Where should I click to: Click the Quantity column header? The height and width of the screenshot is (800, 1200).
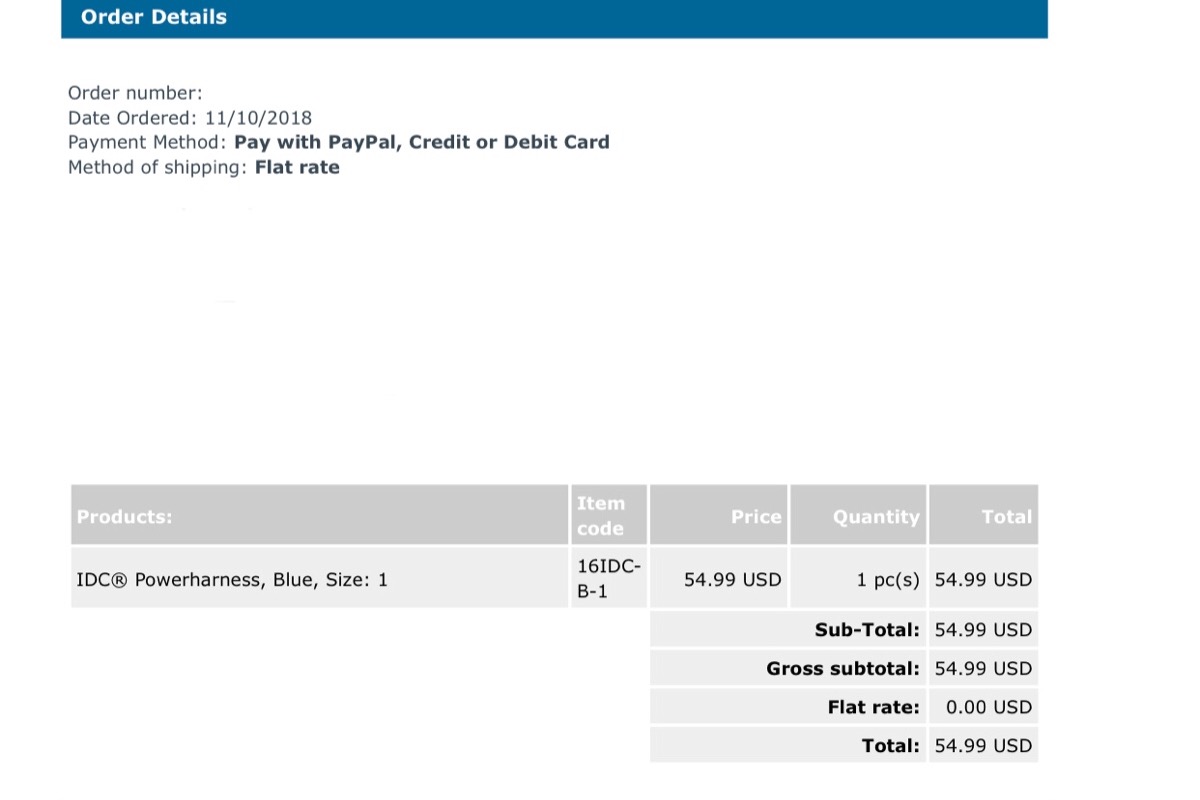[x=875, y=517]
